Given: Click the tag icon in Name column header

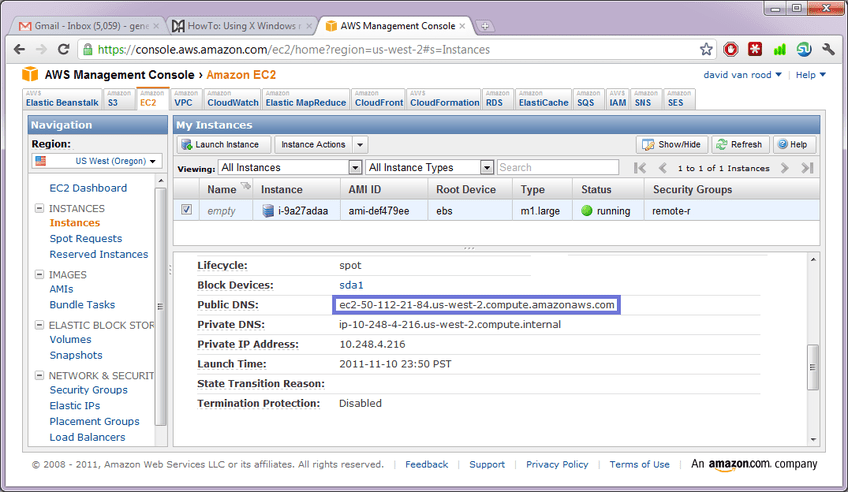Looking at the screenshot, I should click(246, 186).
